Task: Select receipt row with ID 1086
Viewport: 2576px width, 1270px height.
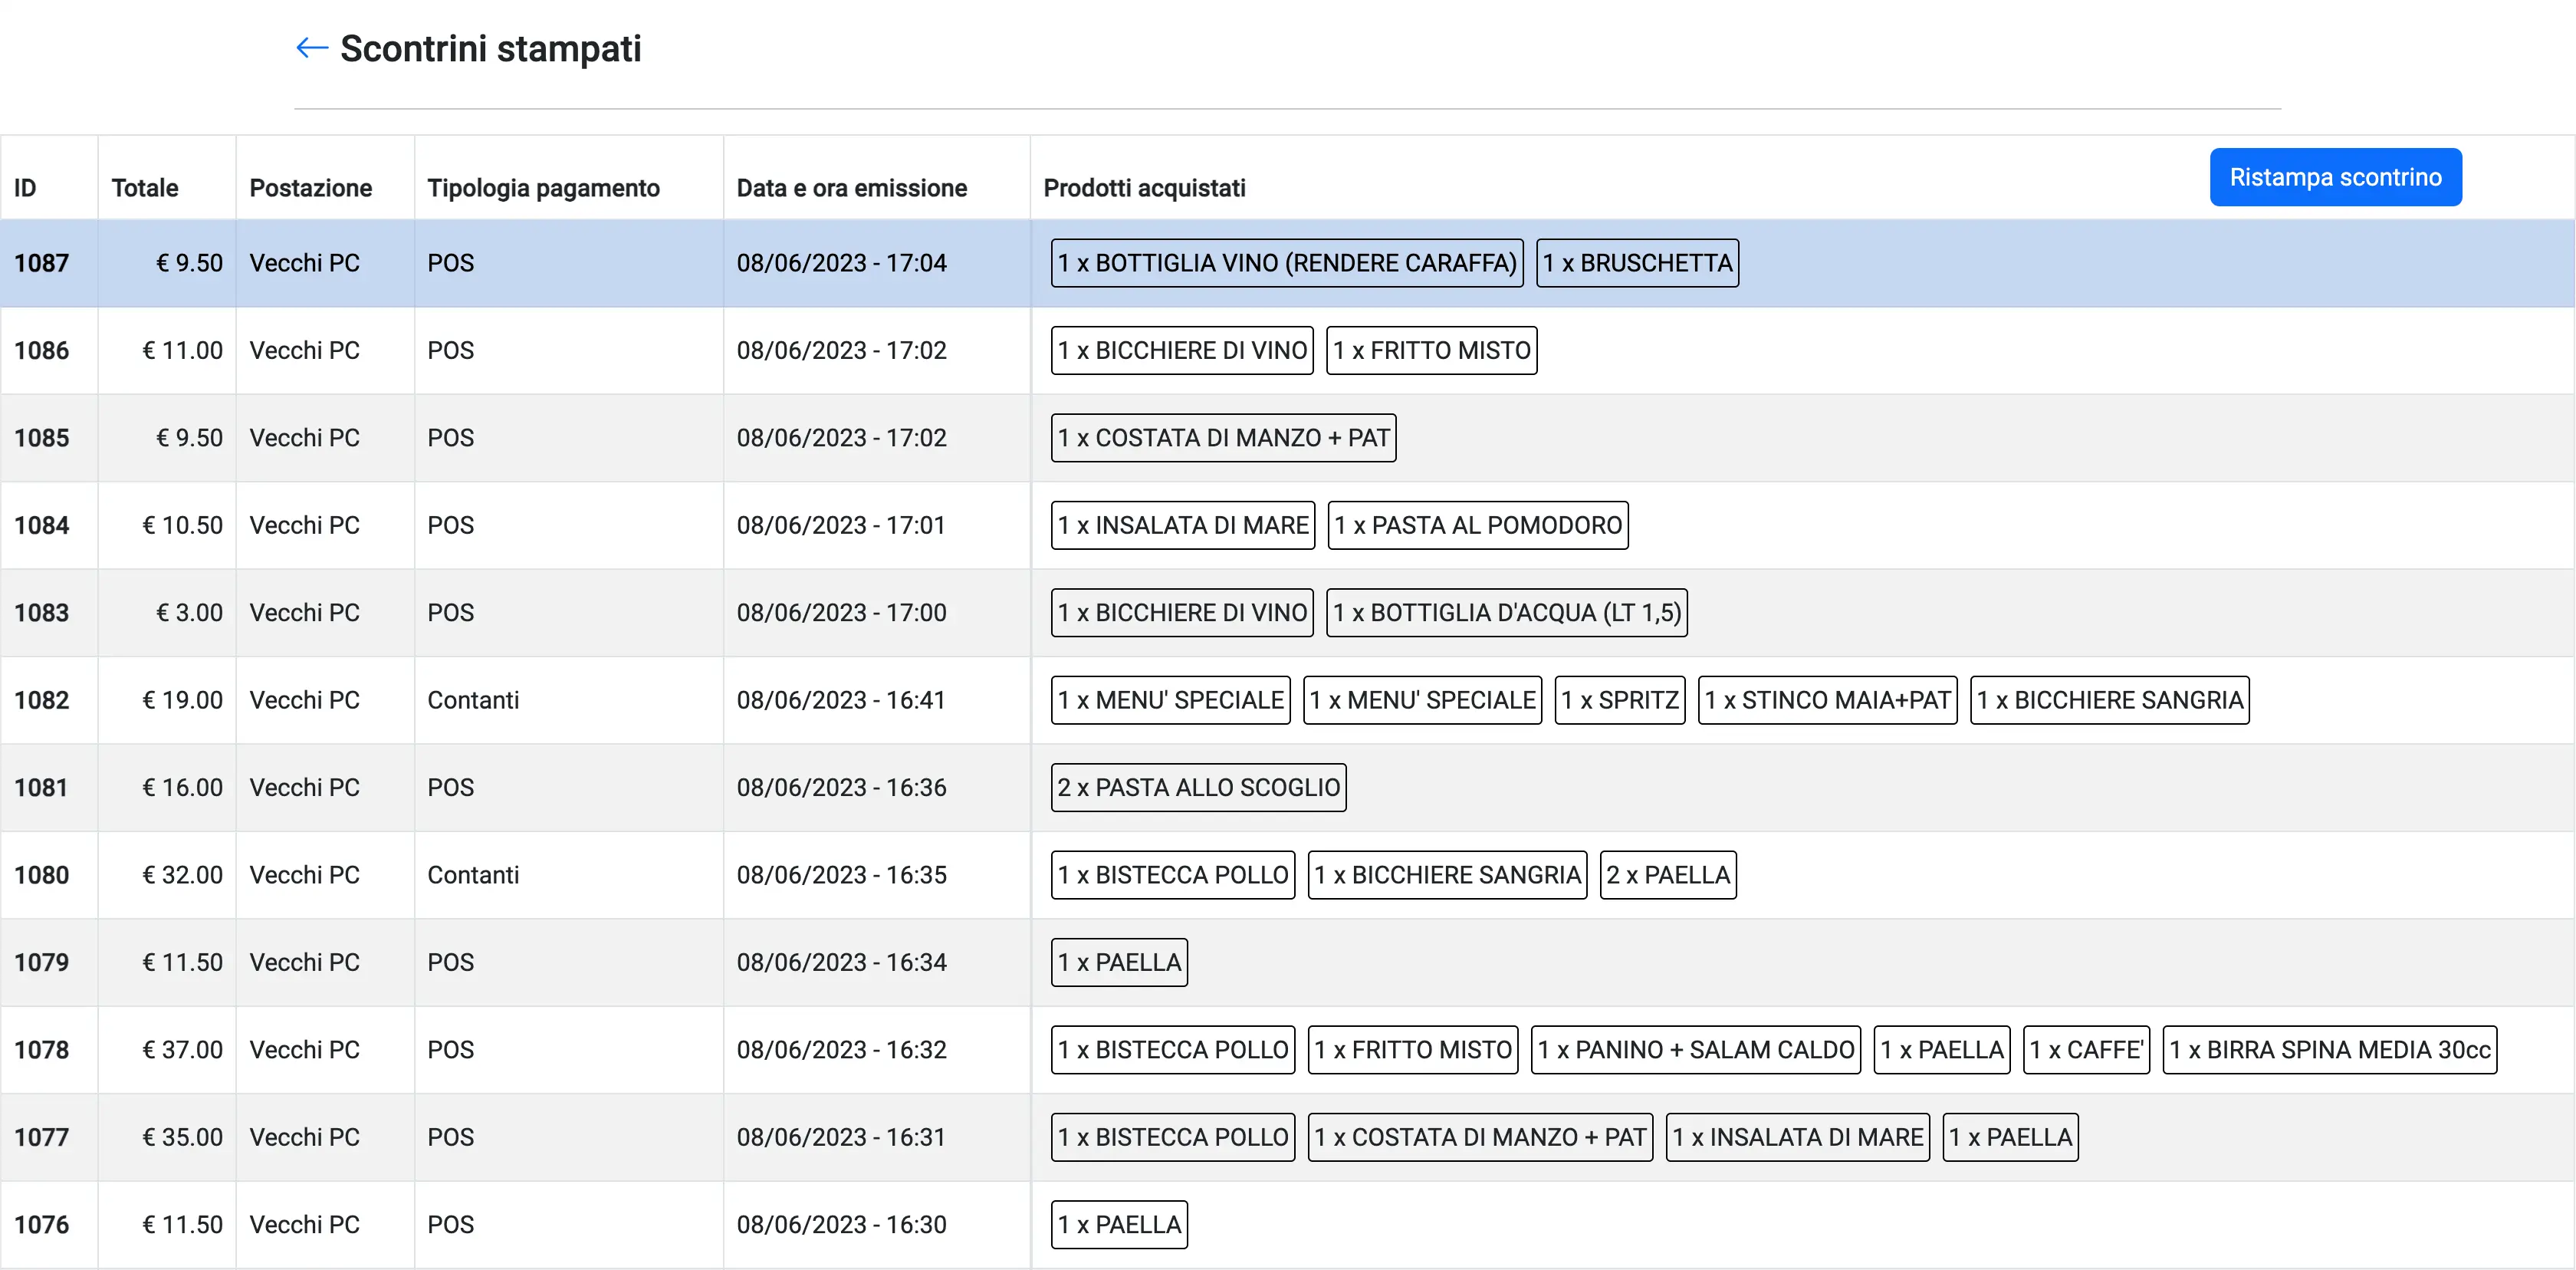Action: 42,350
